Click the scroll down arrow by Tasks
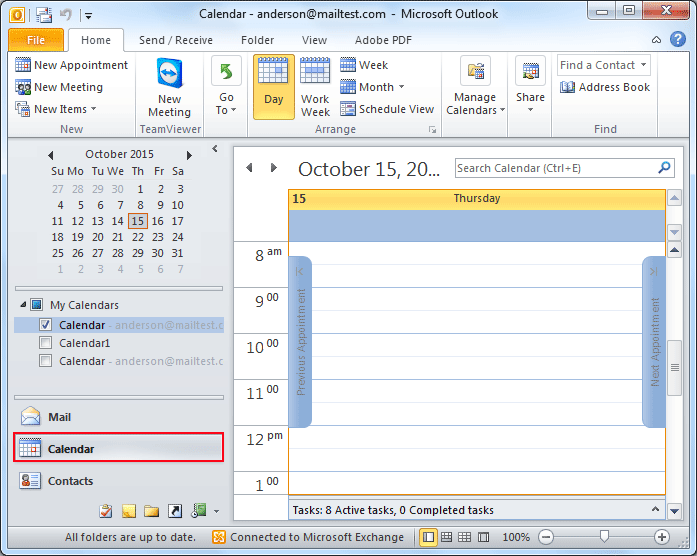697x556 pixels. point(675,511)
